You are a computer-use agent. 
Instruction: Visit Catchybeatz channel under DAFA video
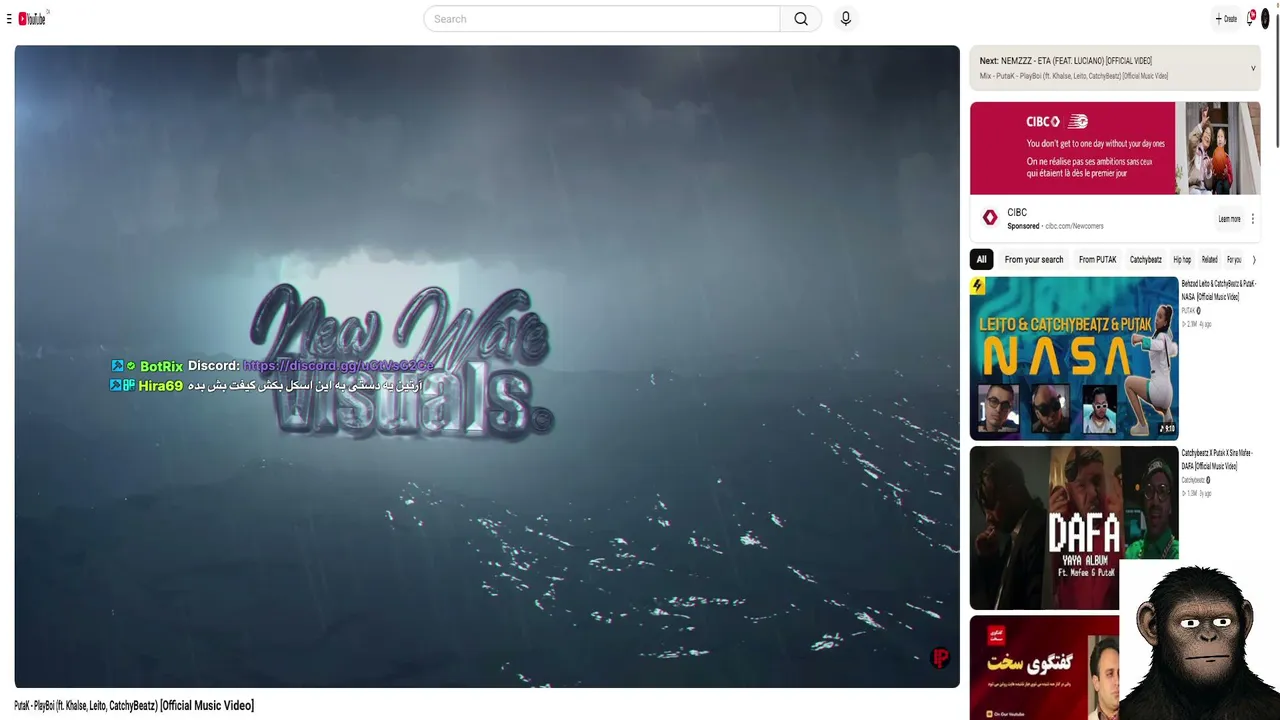click(1193, 481)
